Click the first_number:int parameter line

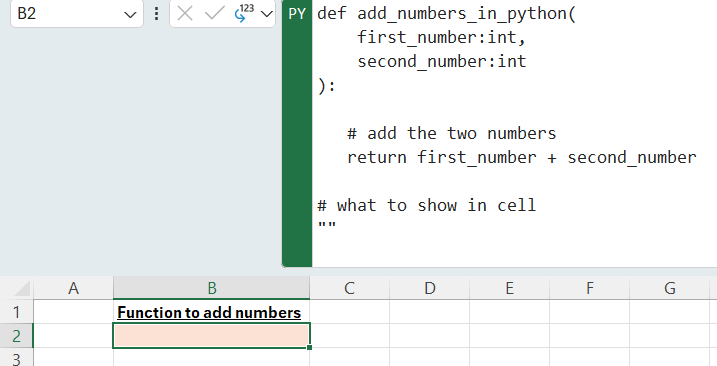tap(441, 38)
